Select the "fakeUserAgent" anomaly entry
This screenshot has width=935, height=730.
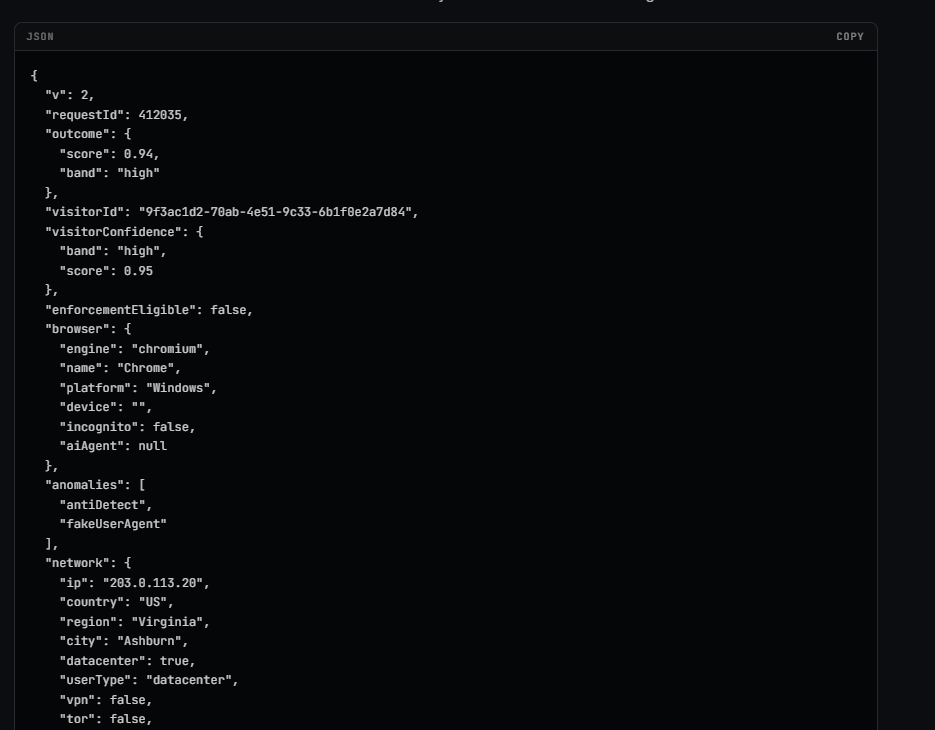pyautogui.click(x=113, y=524)
